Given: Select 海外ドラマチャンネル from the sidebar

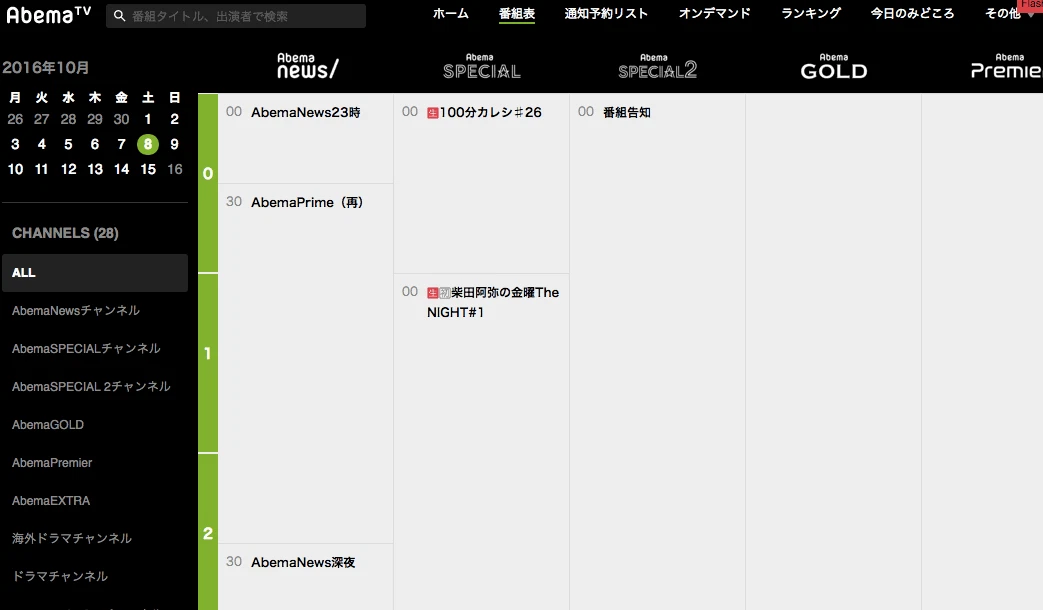Looking at the screenshot, I should click(x=72, y=538).
